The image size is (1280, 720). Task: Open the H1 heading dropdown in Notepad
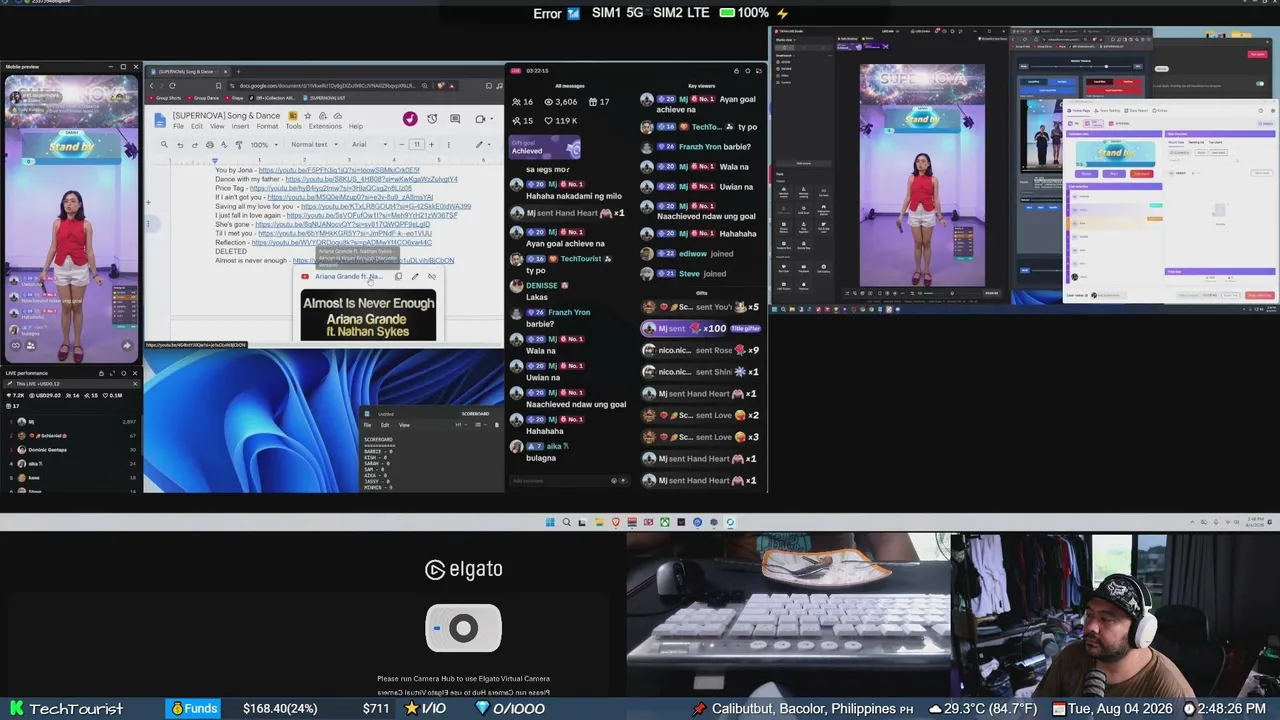pos(460,425)
